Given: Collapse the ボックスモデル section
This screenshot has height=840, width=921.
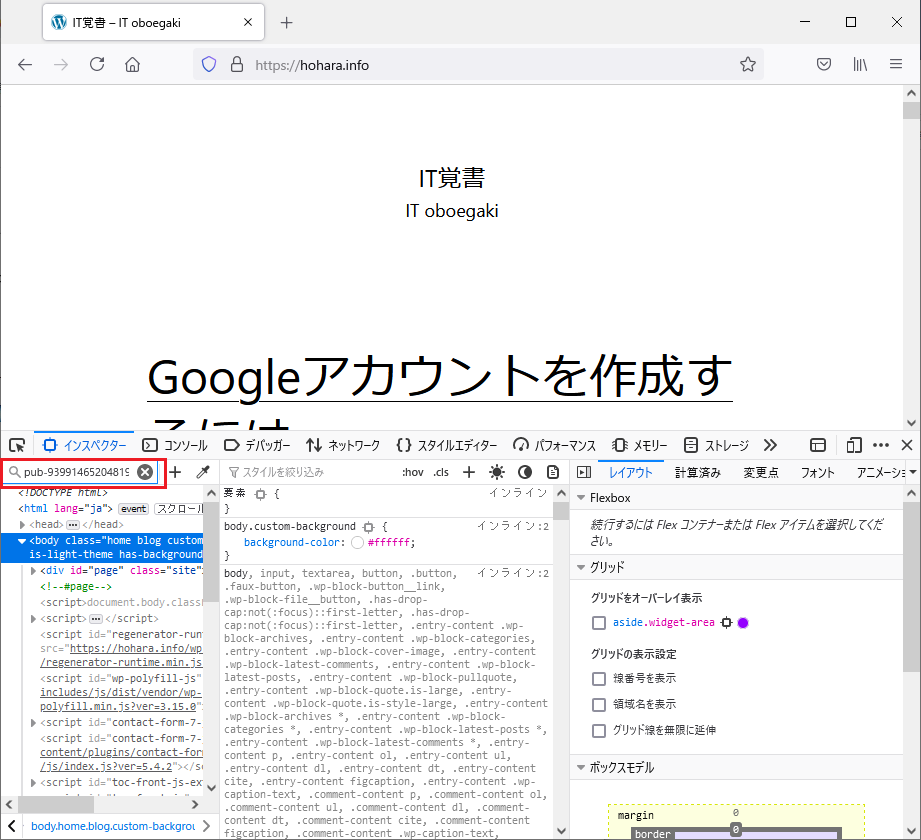Looking at the screenshot, I should pos(581,768).
